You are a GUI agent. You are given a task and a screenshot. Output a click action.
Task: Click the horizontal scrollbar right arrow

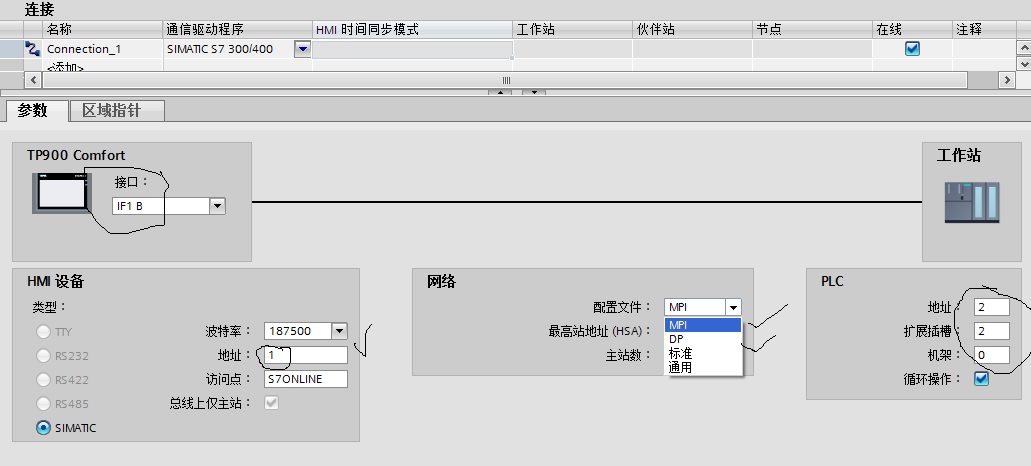1007,80
